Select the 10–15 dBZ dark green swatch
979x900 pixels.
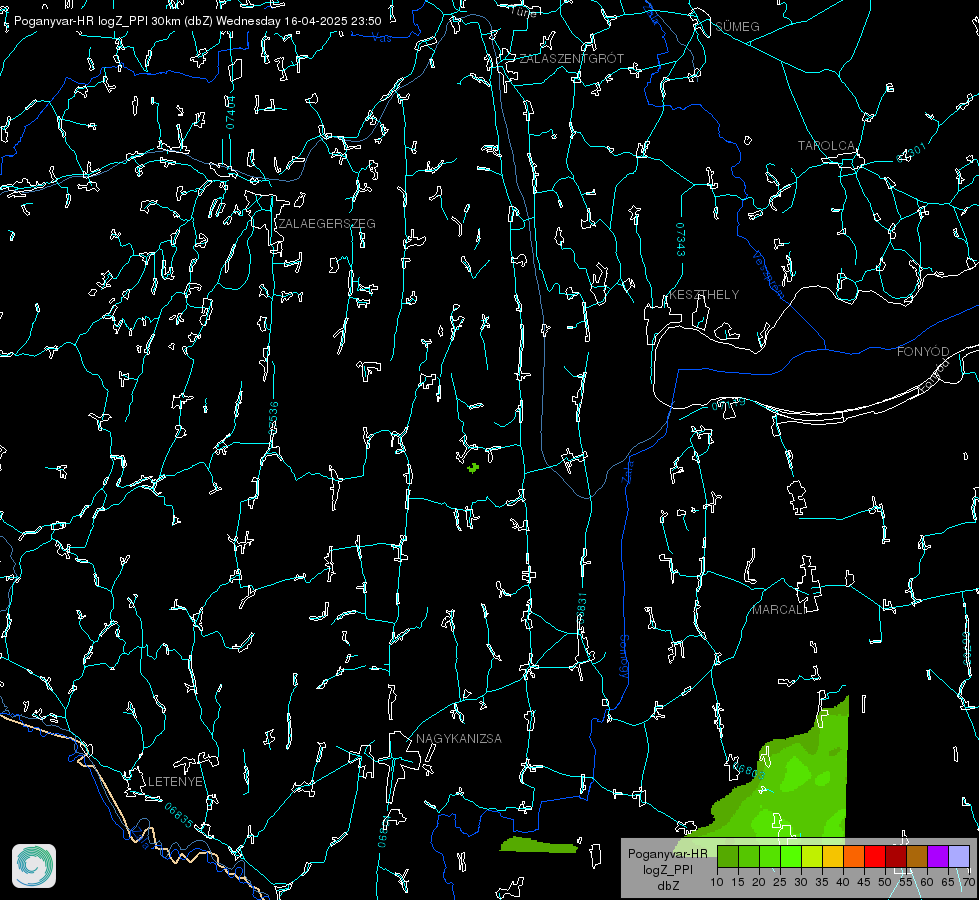(728, 856)
